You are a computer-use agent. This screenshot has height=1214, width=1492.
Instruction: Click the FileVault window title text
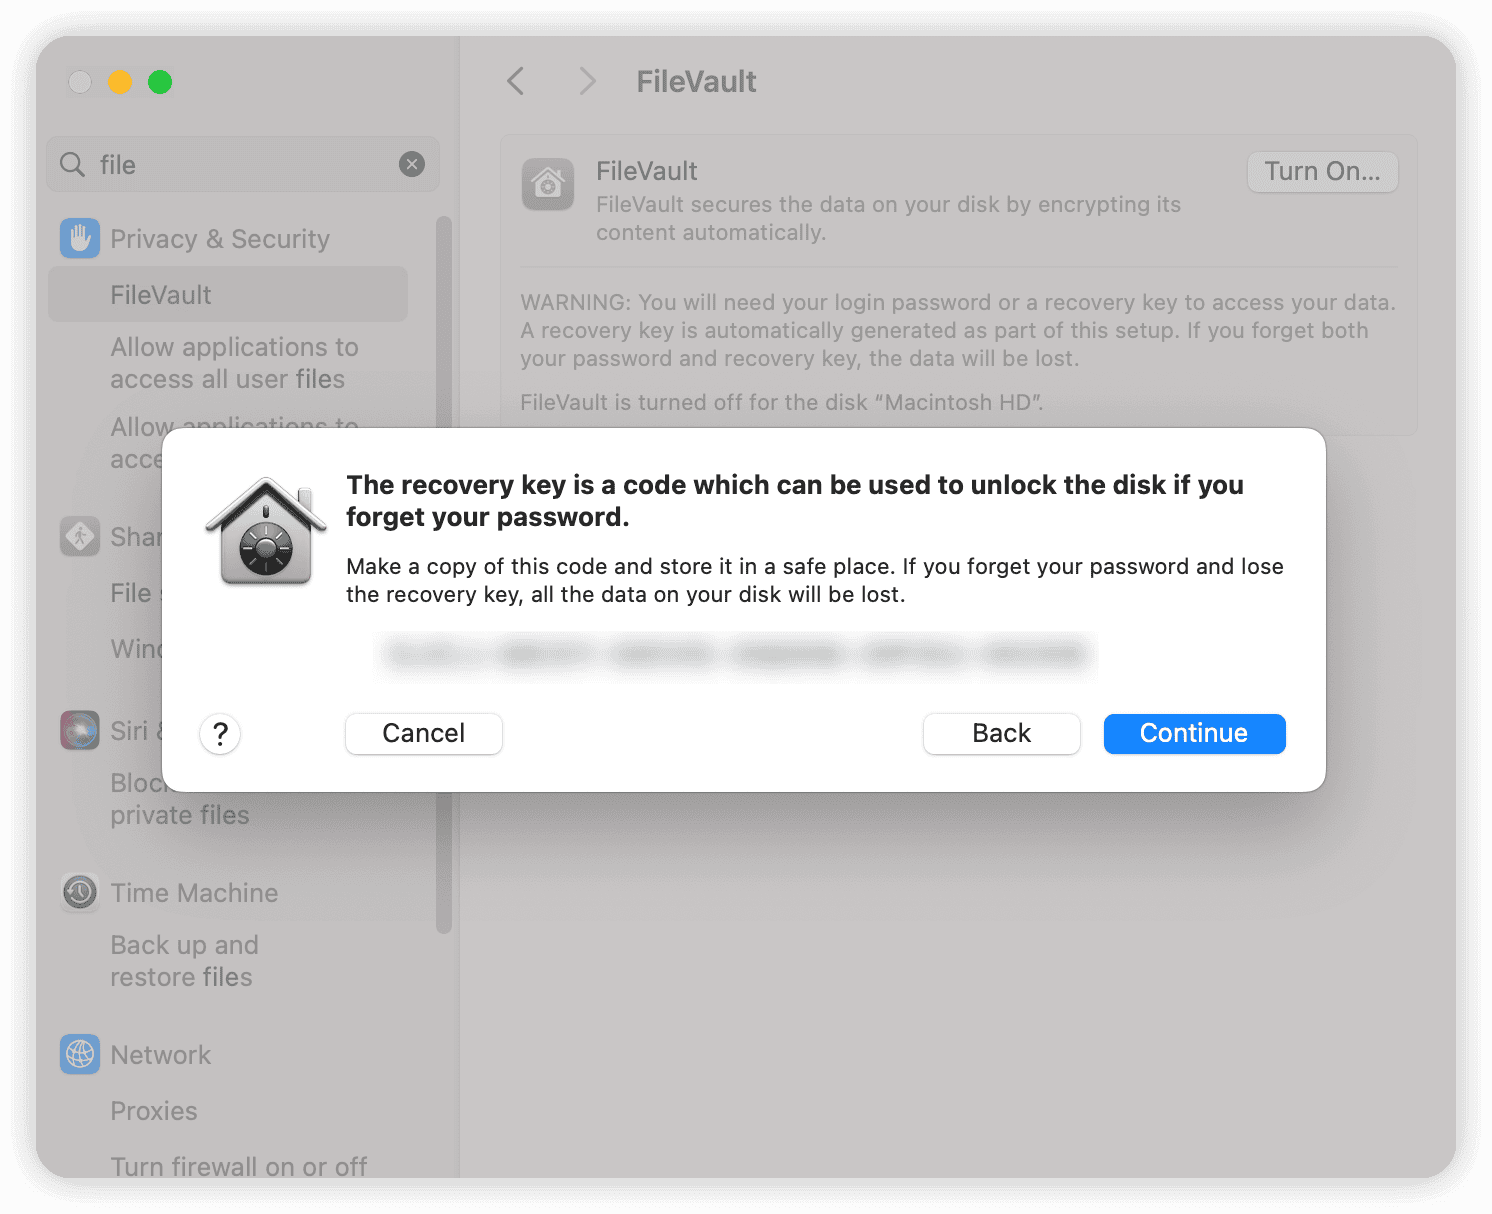[x=696, y=81]
